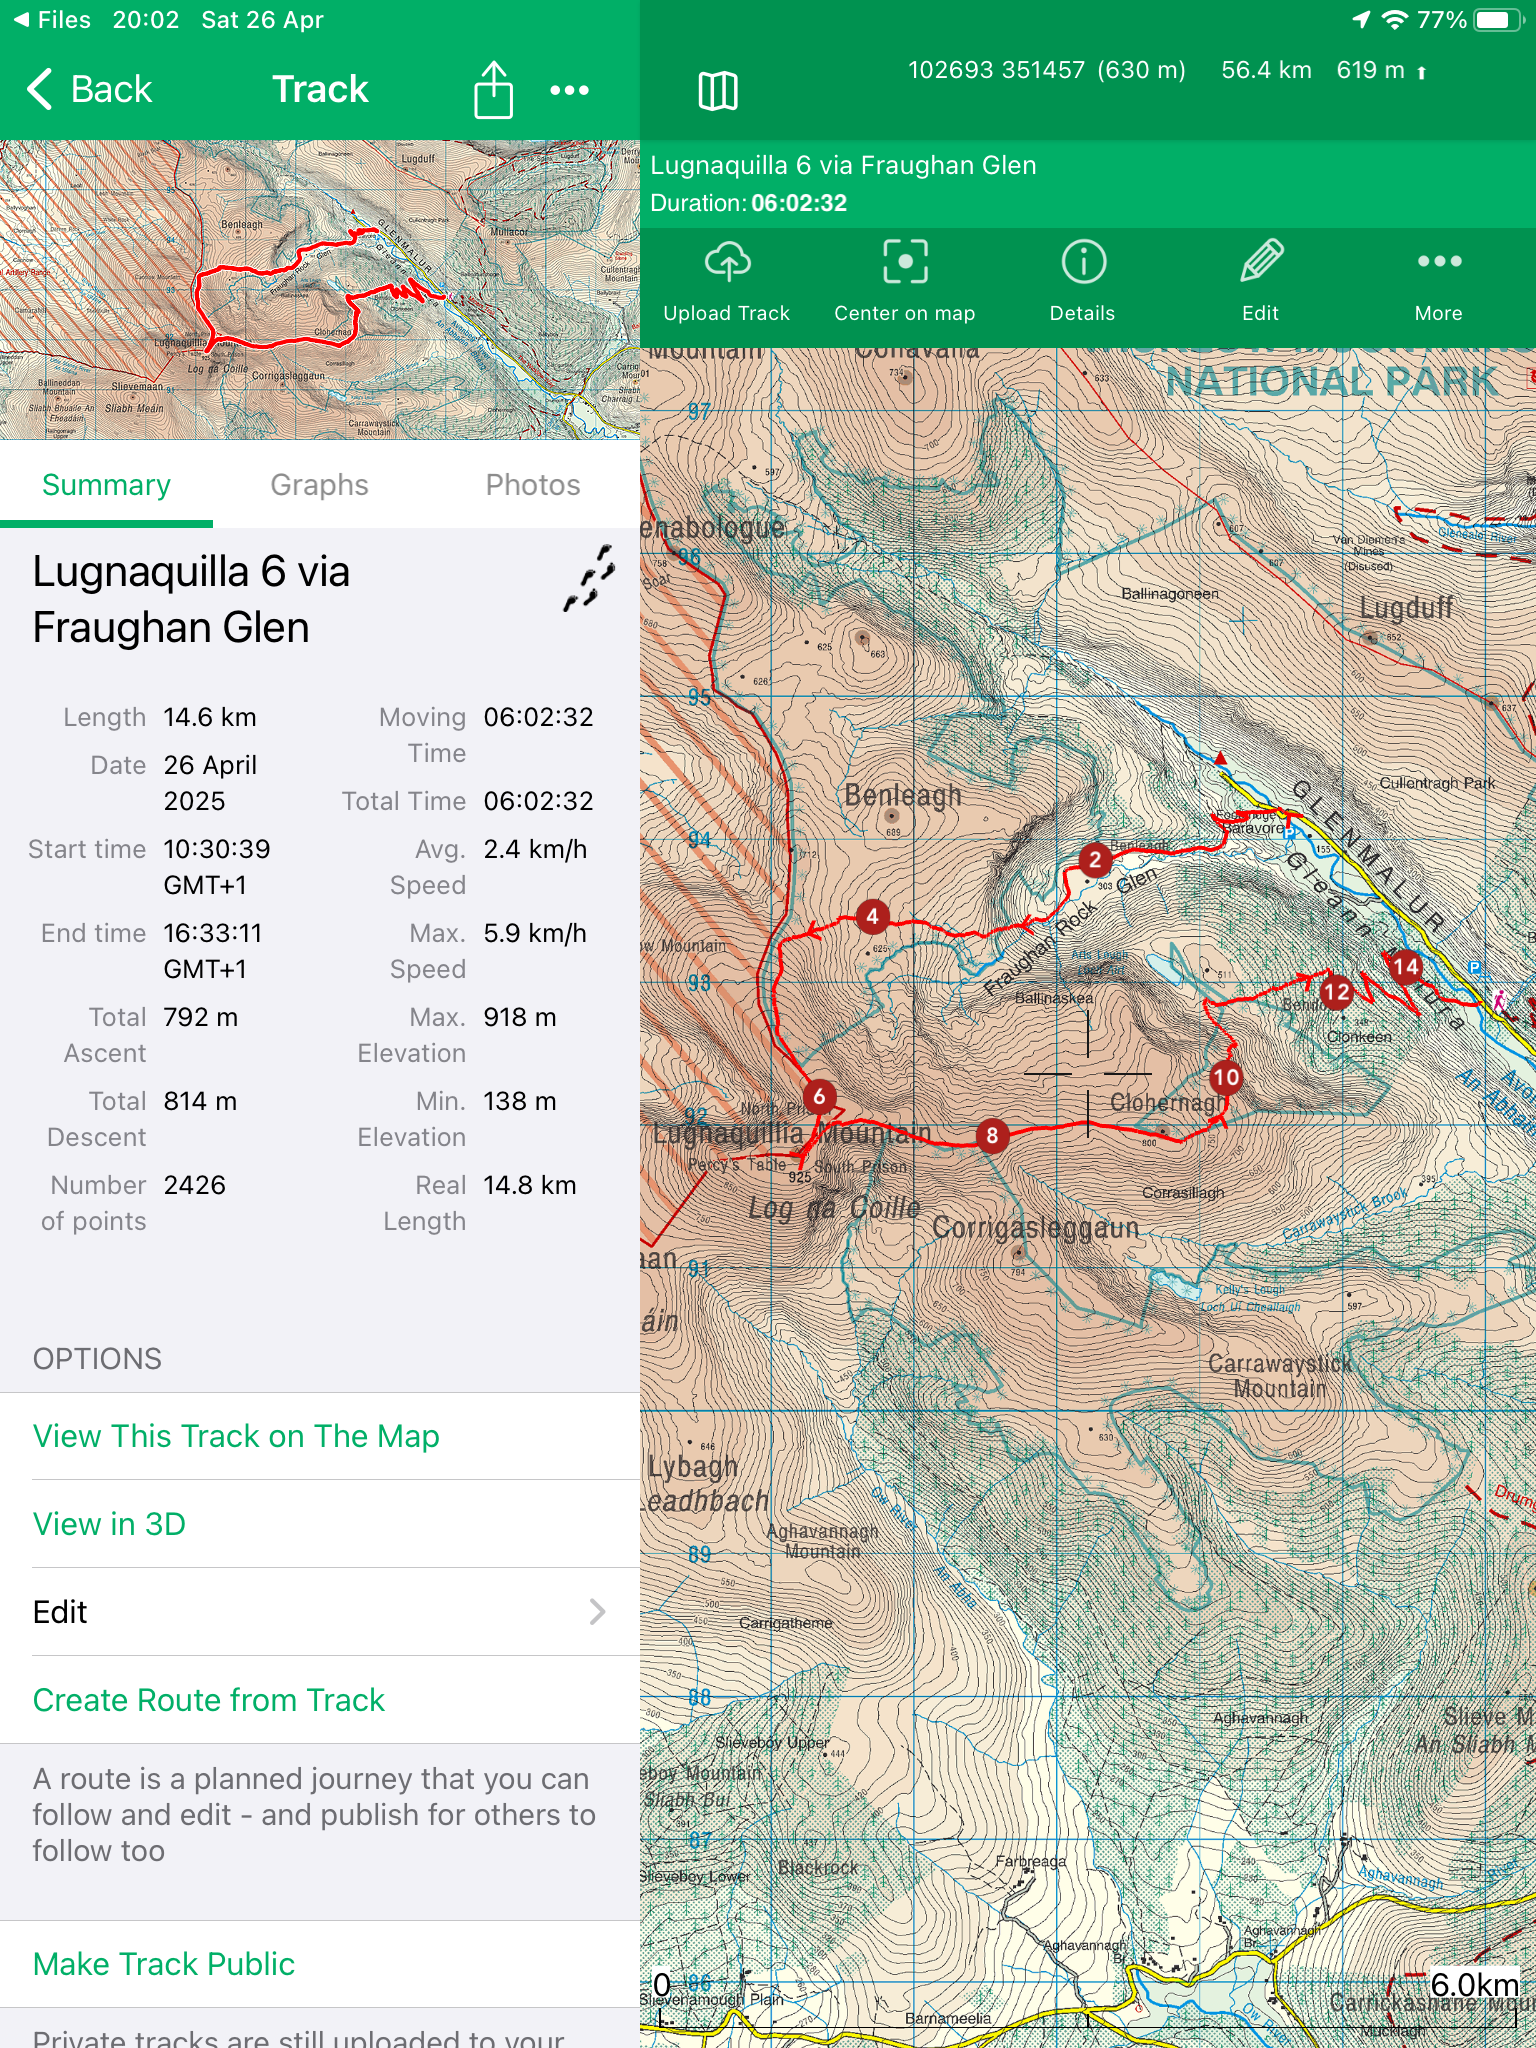The height and width of the screenshot is (2048, 1536).
Task: Go back using the Back chevron
Action: click(88, 89)
